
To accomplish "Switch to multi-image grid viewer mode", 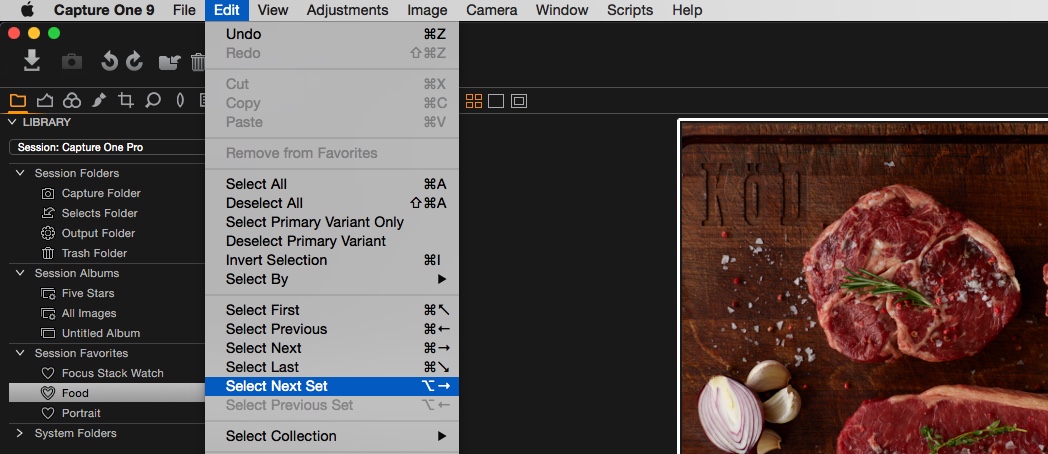I will point(474,101).
